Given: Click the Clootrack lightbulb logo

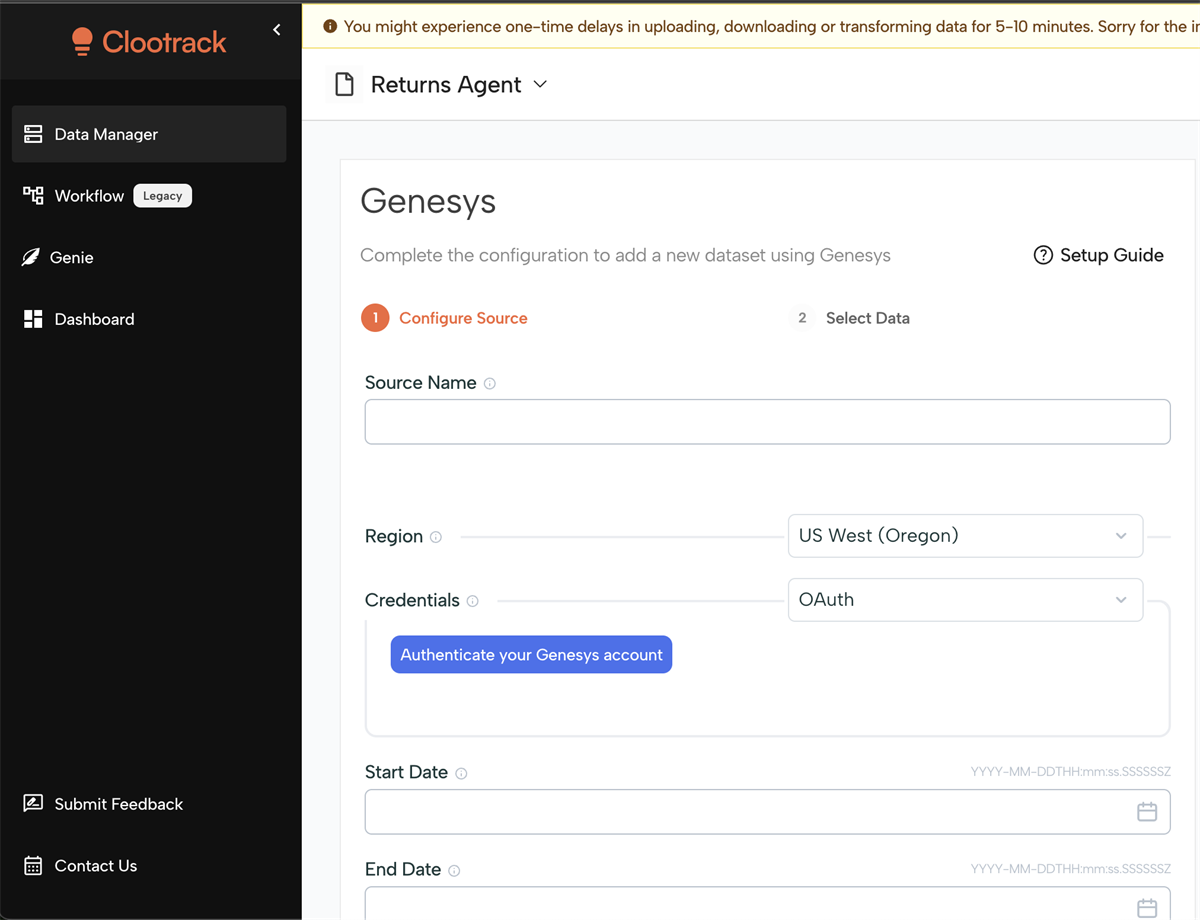Looking at the screenshot, I should 82,41.
